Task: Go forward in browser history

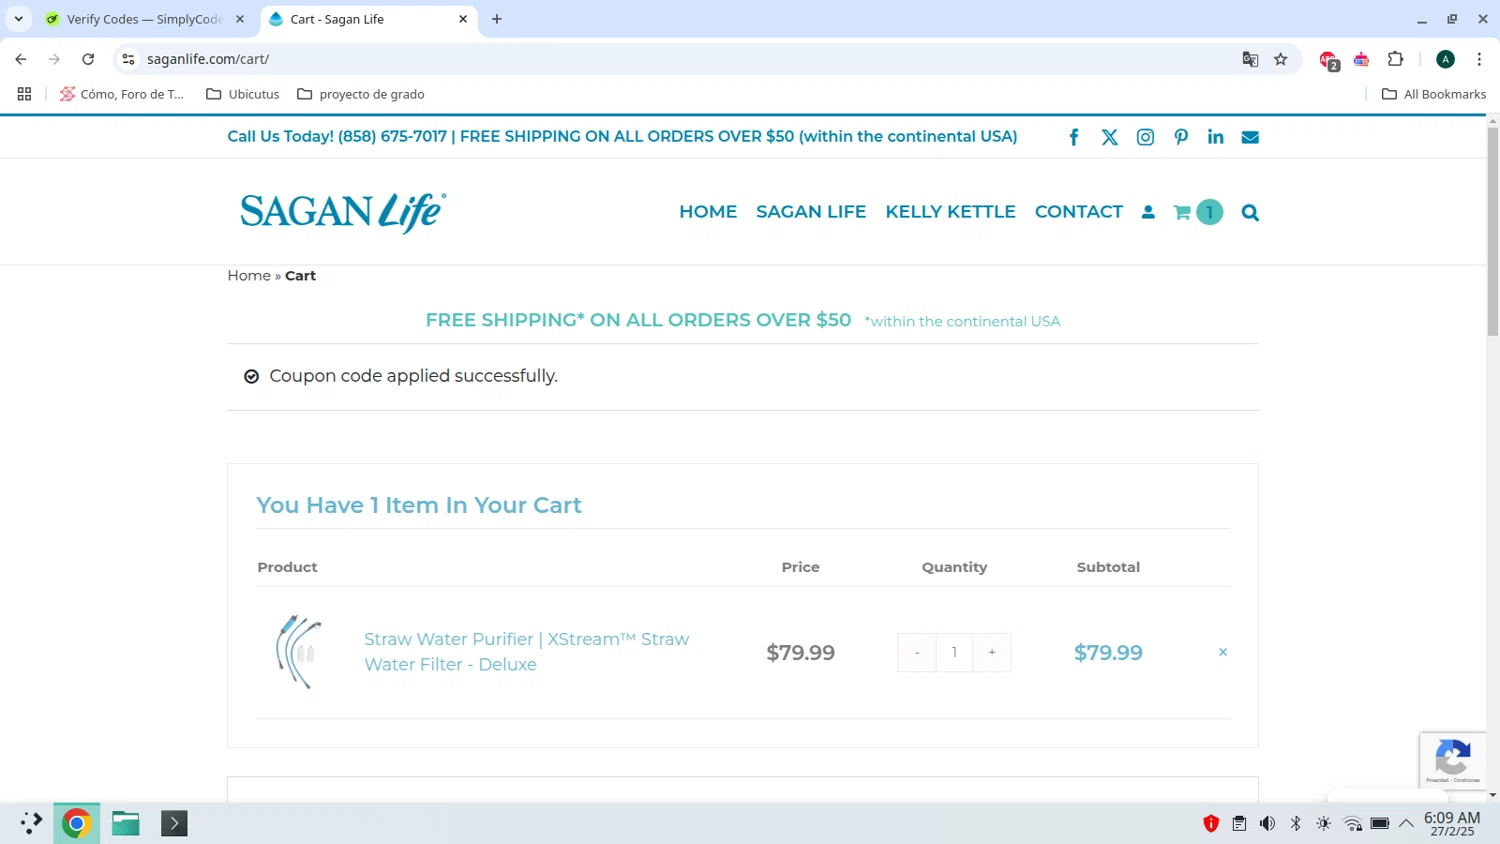Action: [54, 59]
